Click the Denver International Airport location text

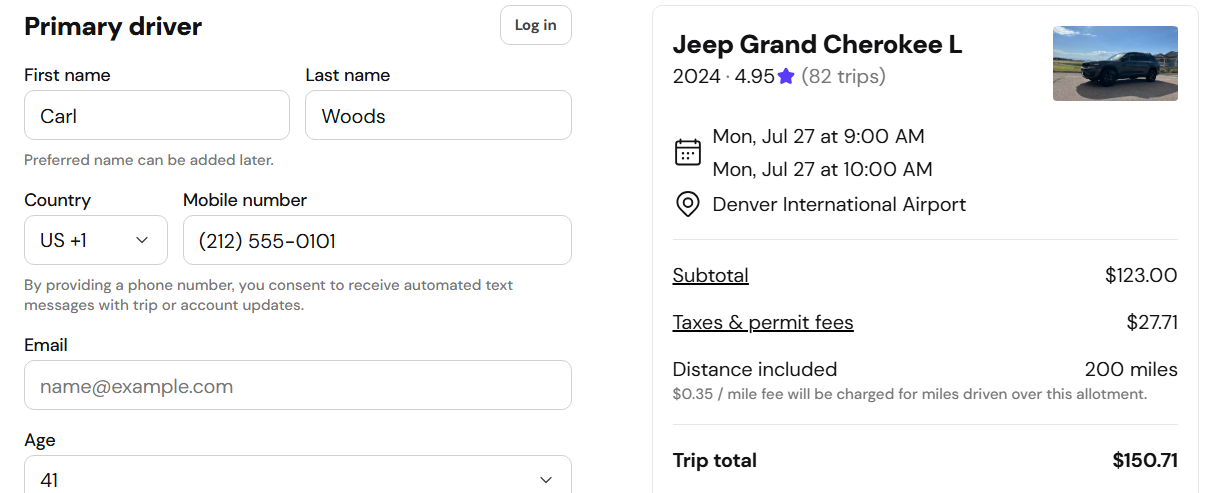[x=839, y=205]
